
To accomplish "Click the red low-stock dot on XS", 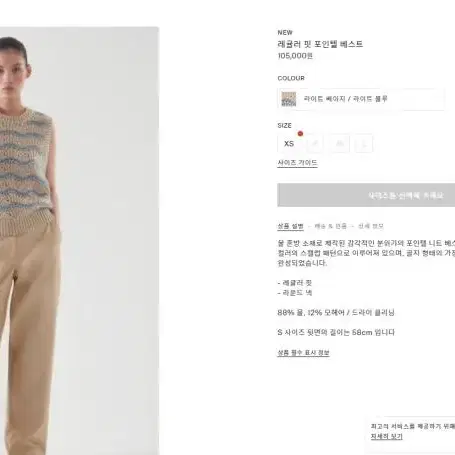I will click(300, 134).
